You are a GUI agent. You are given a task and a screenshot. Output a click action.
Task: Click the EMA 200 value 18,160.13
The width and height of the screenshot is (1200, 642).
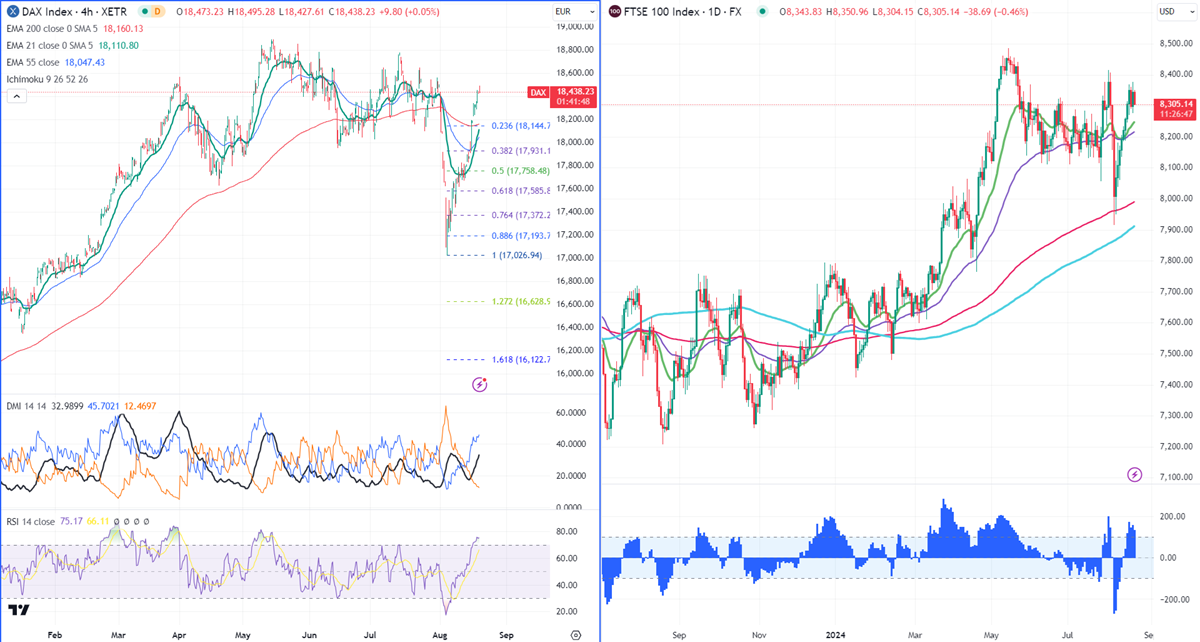click(x=125, y=28)
